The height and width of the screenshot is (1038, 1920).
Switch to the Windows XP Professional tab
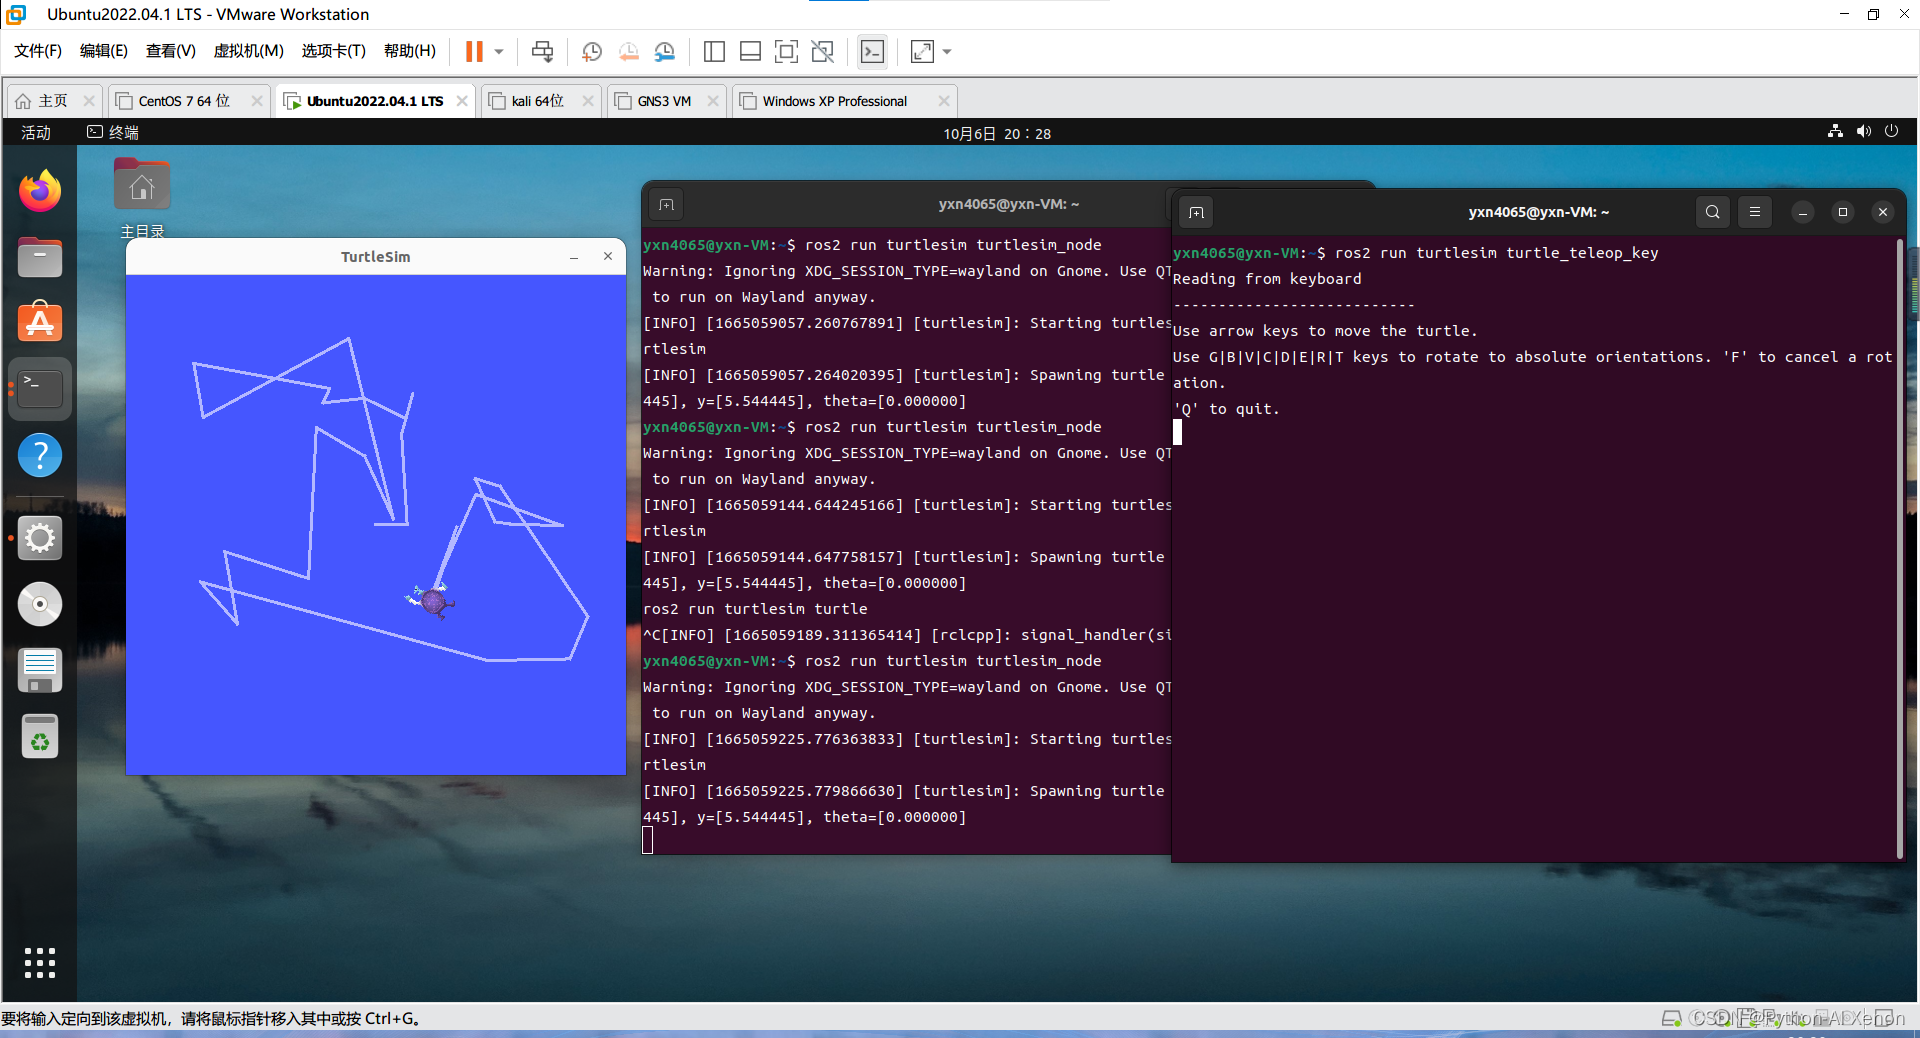834,101
